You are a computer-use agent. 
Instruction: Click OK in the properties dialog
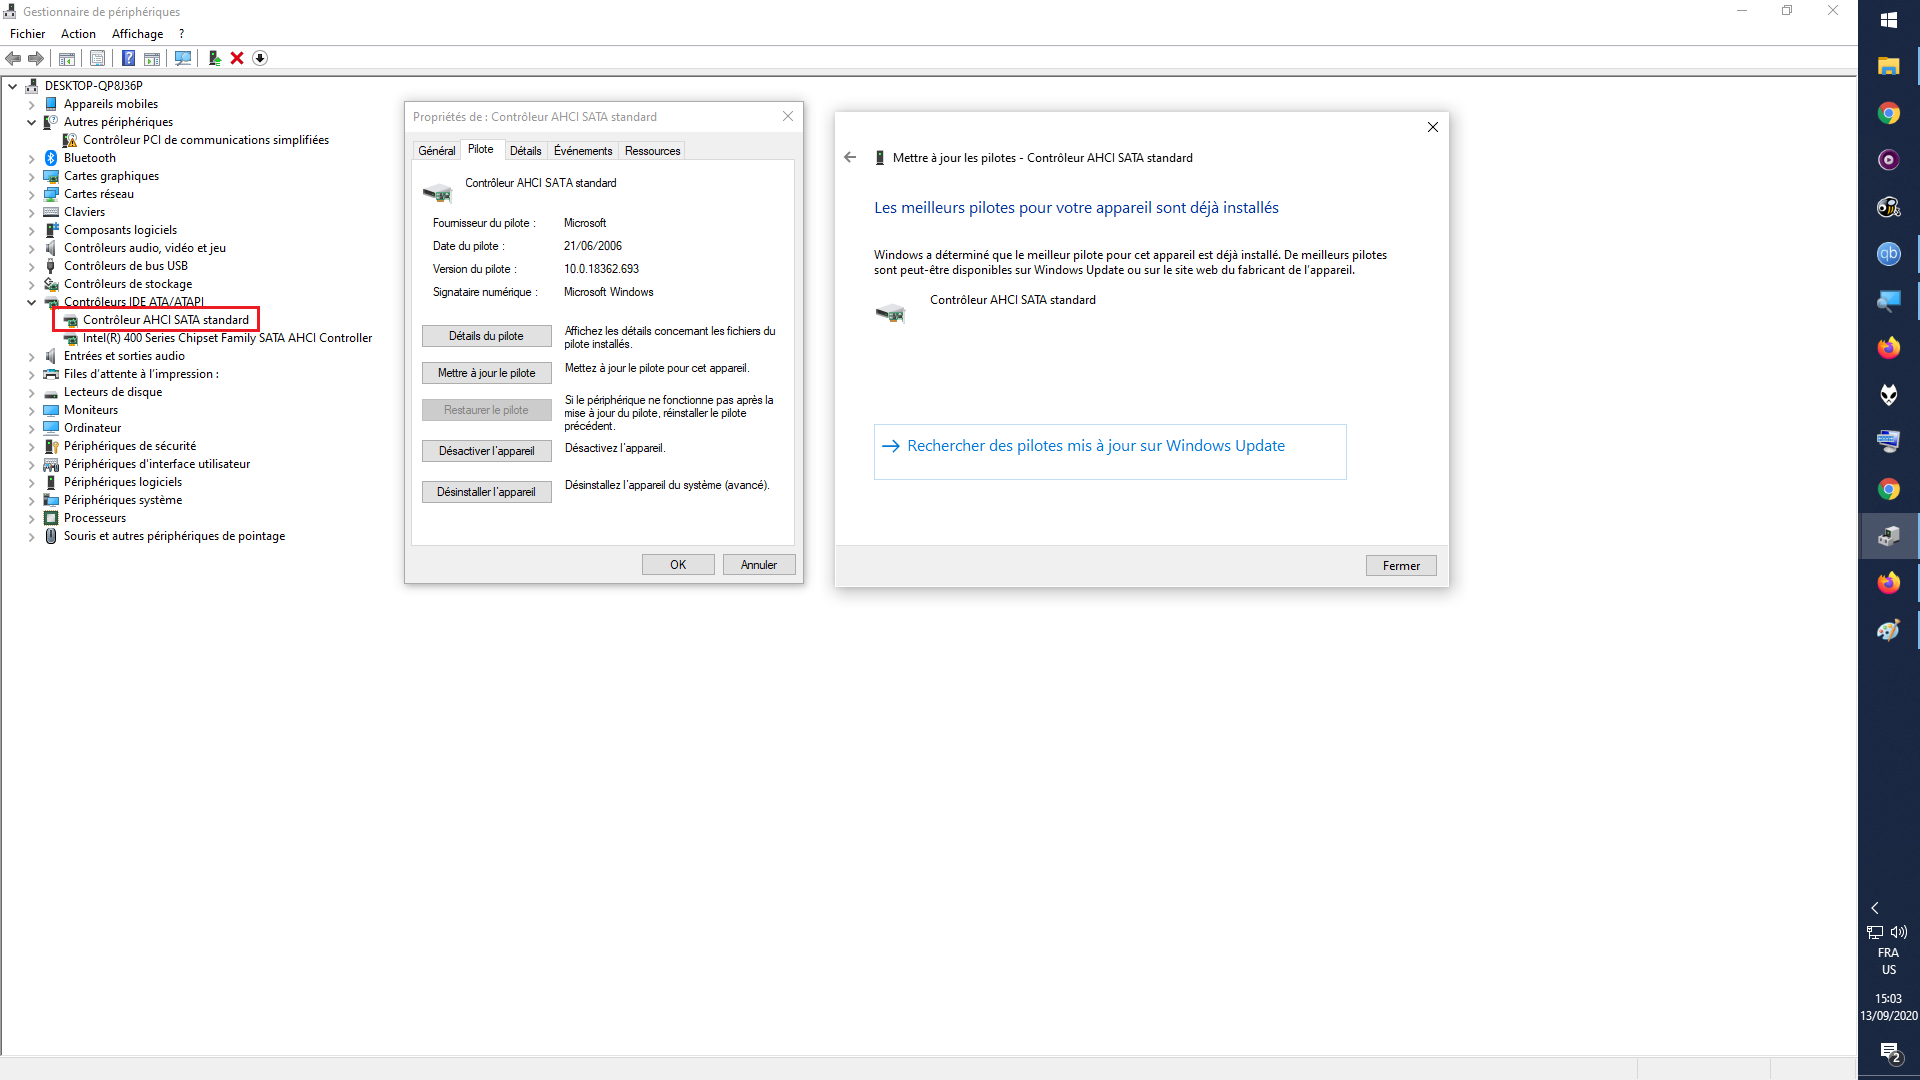coord(678,565)
